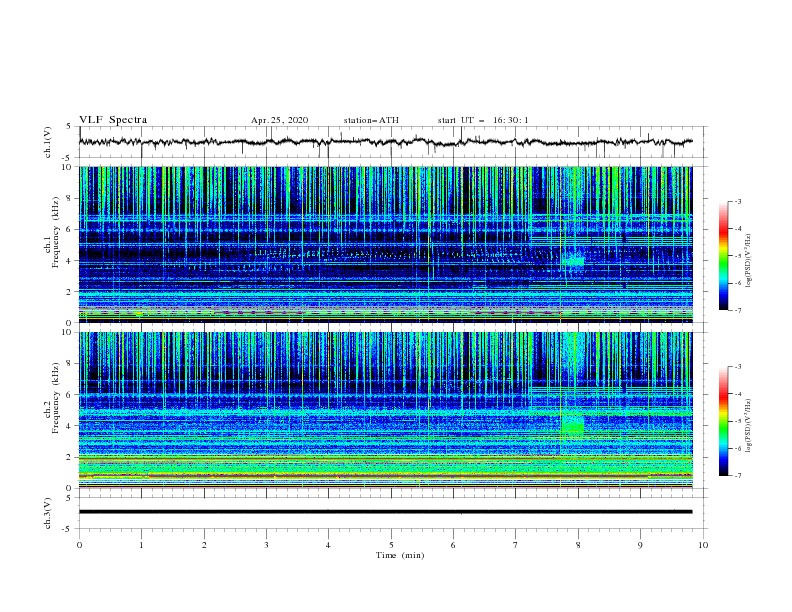
Task: Click the green burst near 4 kHz in ch.1 spectrogram
Action: [x=573, y=260]
